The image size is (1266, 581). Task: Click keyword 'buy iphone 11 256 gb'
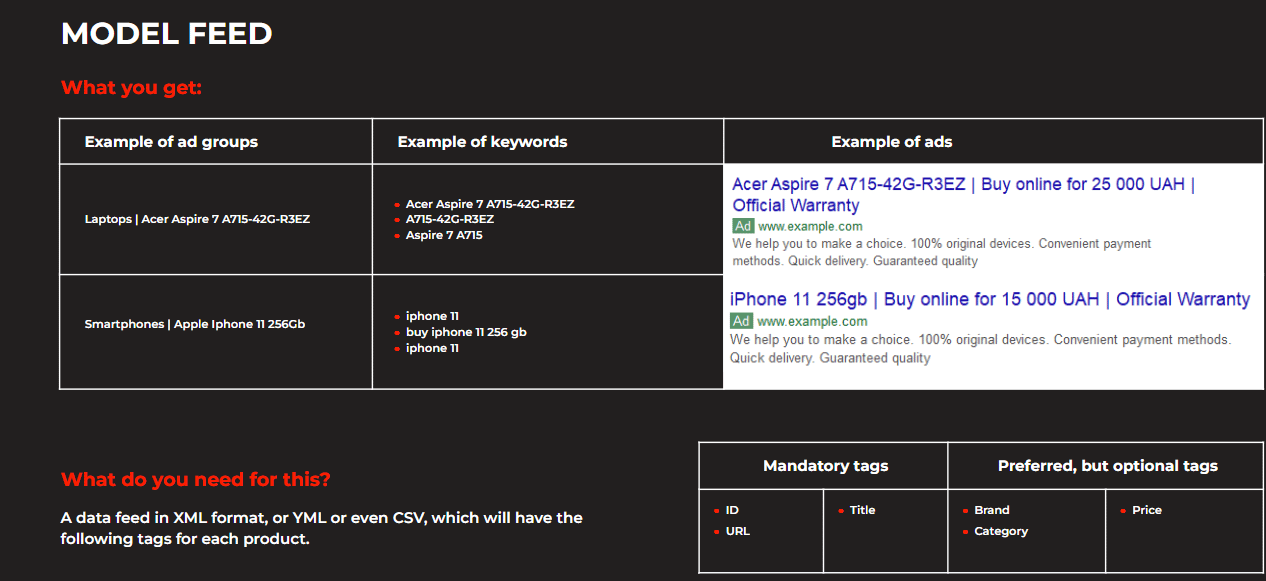[x=466, y=332]
